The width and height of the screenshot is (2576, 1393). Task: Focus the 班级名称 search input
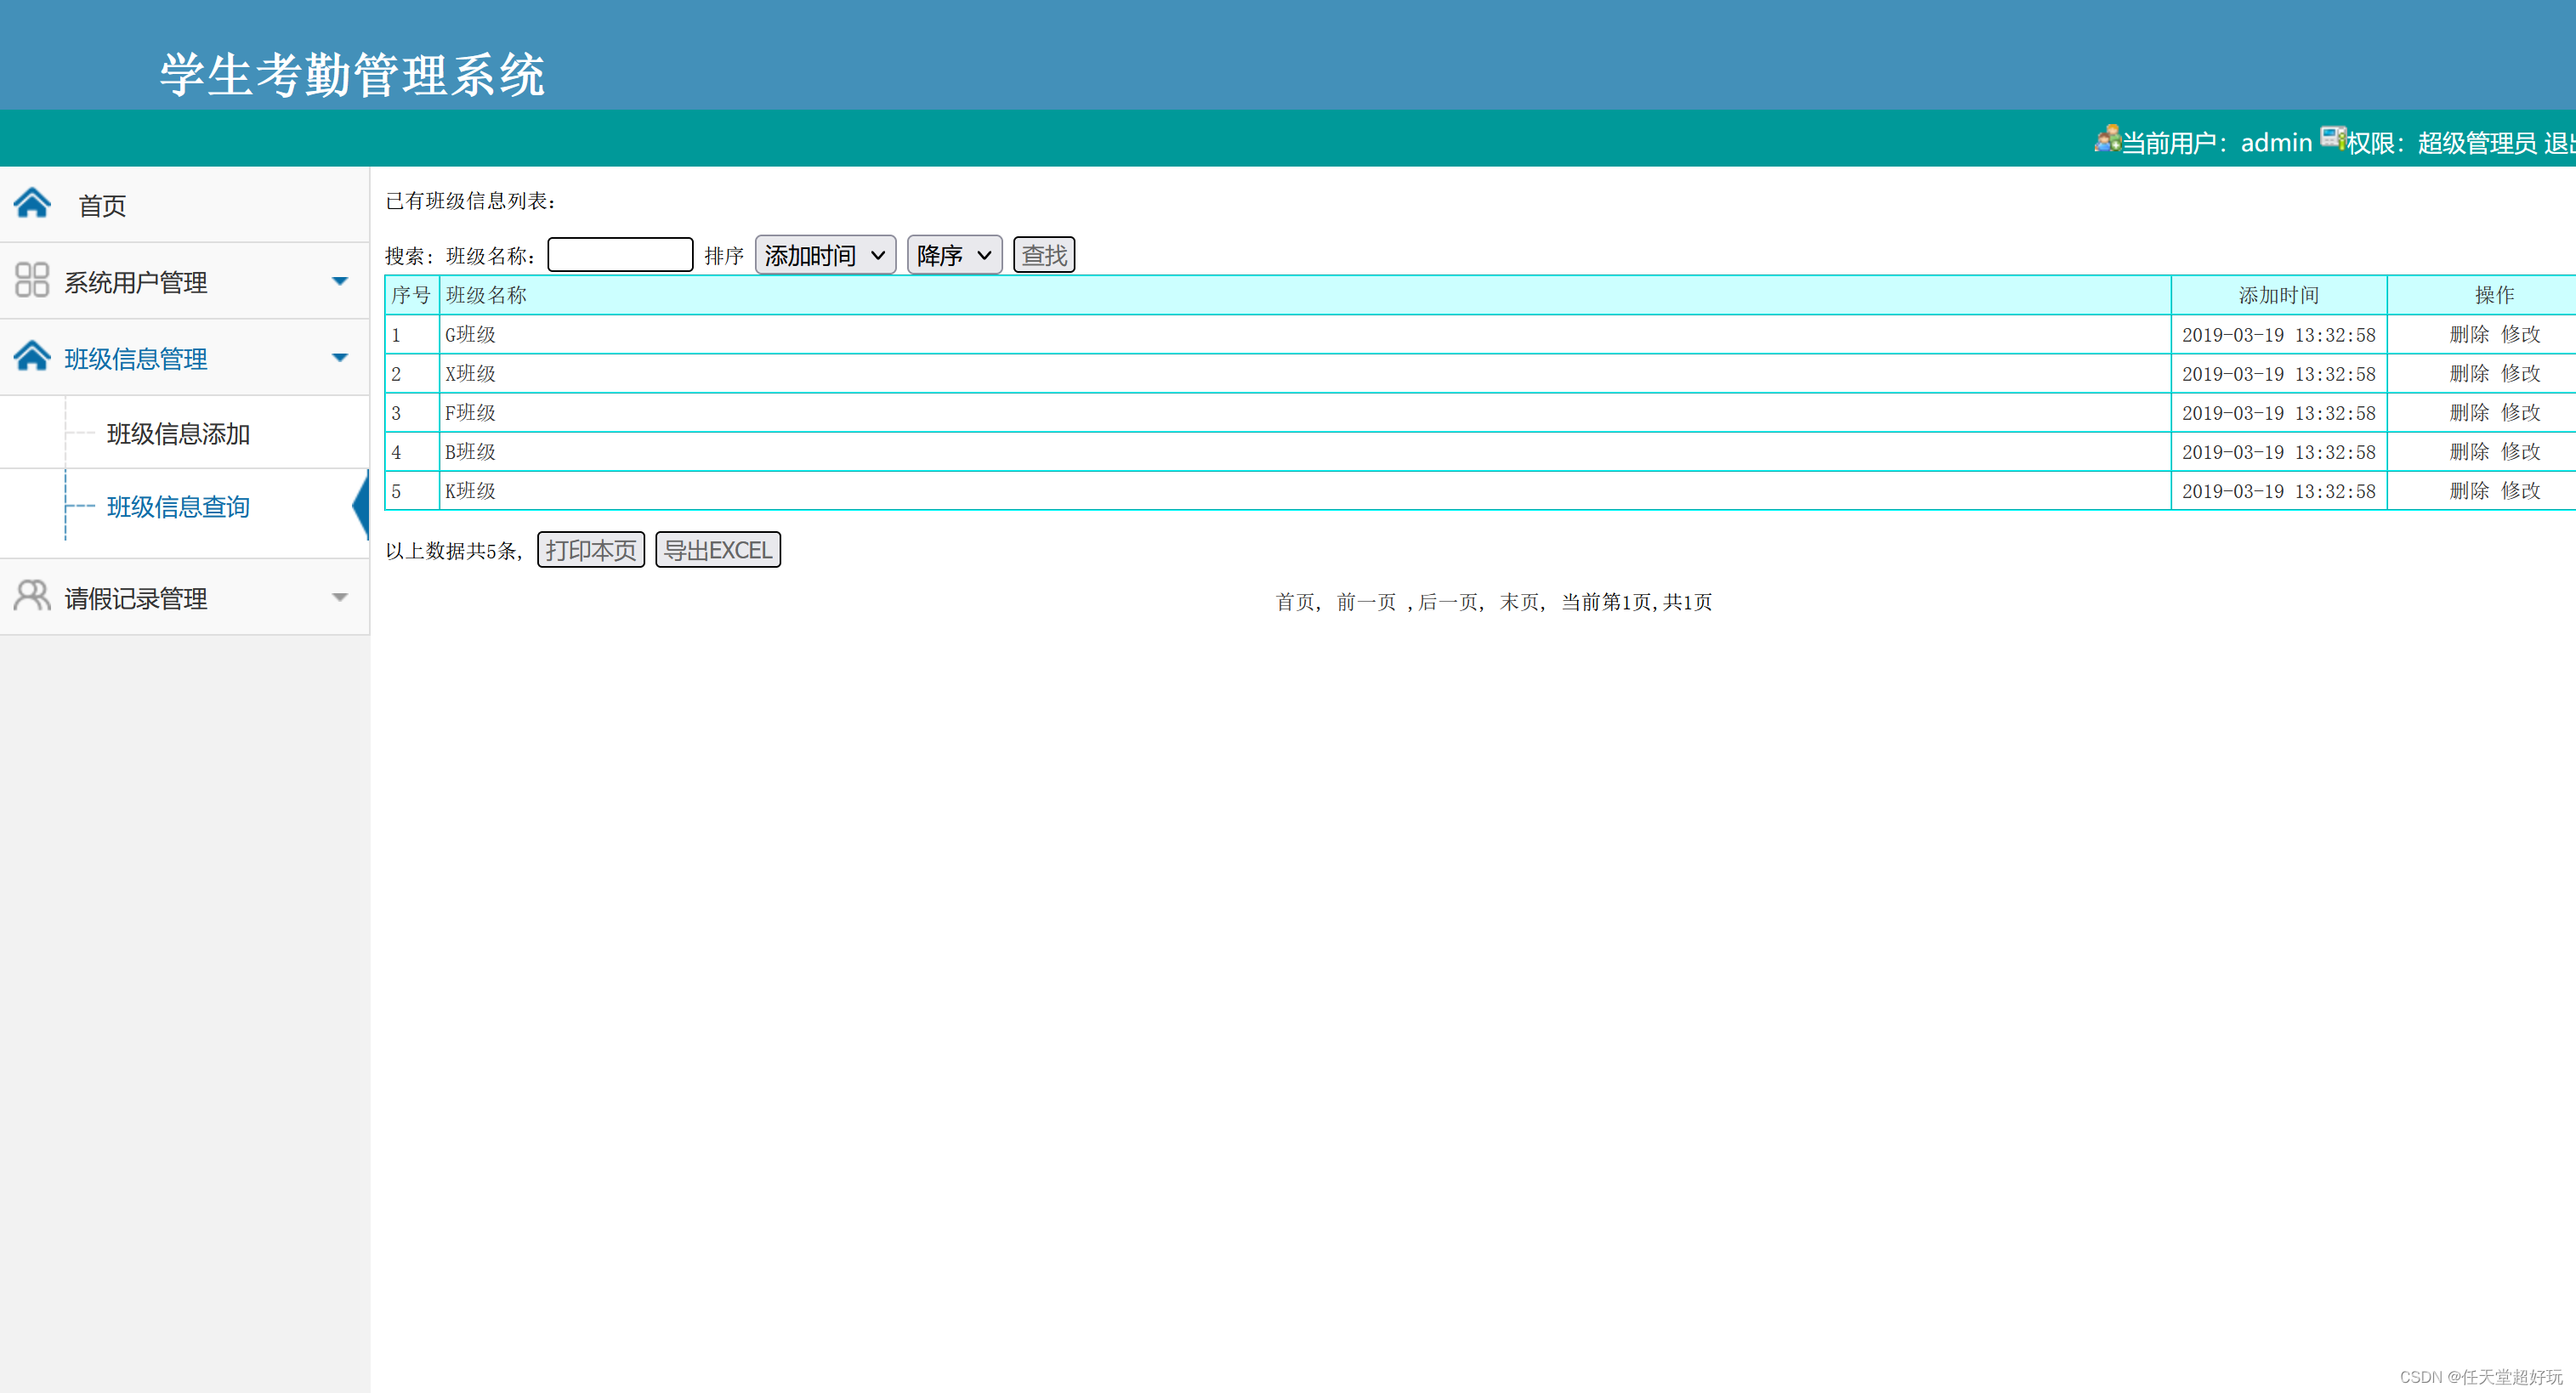(x=620, y=255)
